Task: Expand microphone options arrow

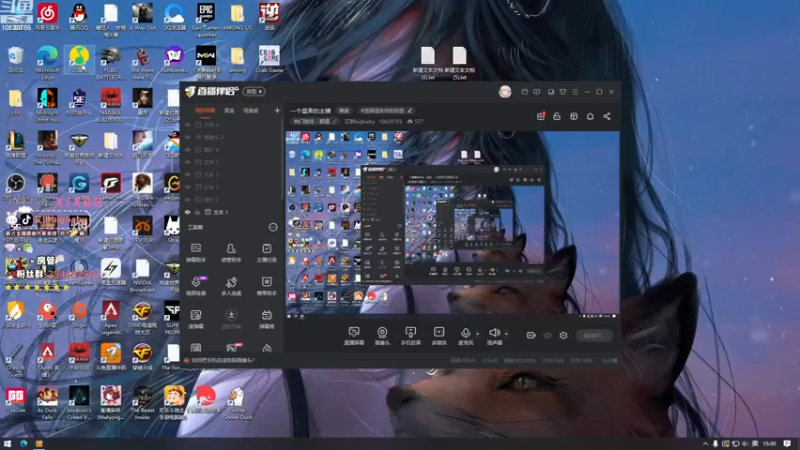Action: [x=478, y=334]
